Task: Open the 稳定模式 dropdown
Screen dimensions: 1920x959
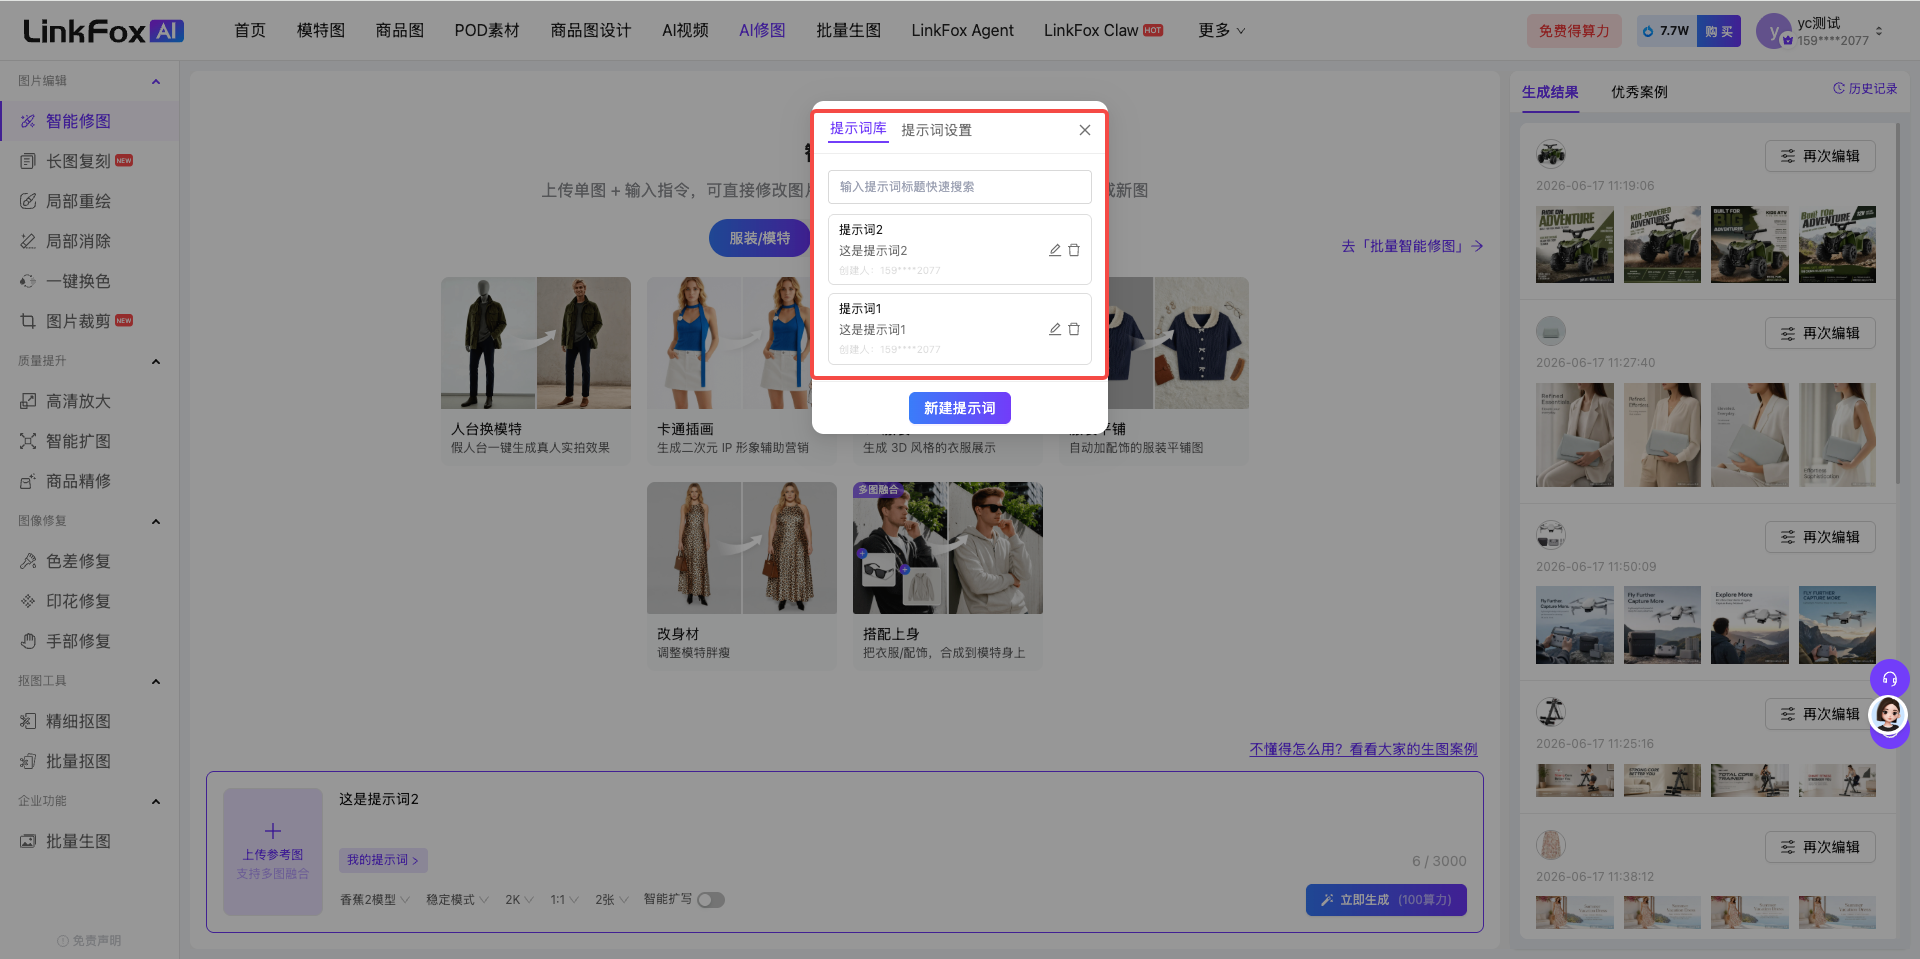Action: (457, 900)
